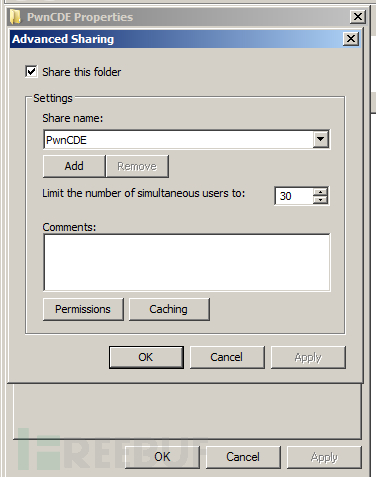Close the PwnCDE Properties window
The width and height of the screenshot is (376, 477).
coord(358,17)
